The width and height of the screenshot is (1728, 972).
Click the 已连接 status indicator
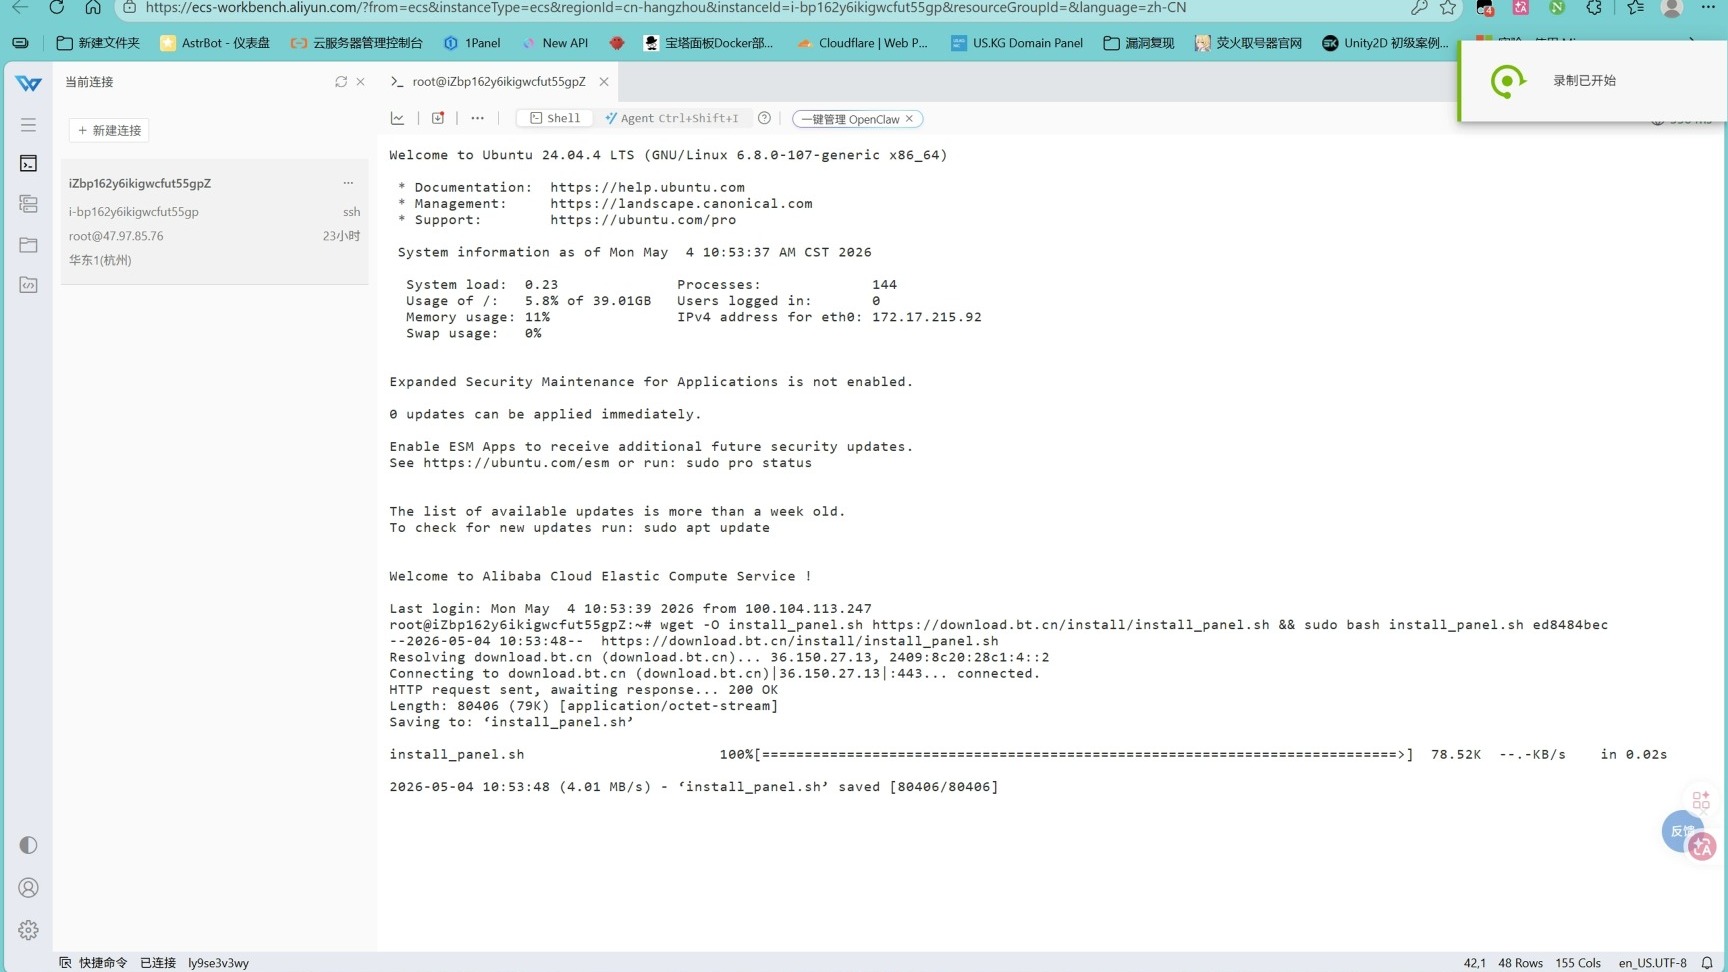[x=158, y=963]
